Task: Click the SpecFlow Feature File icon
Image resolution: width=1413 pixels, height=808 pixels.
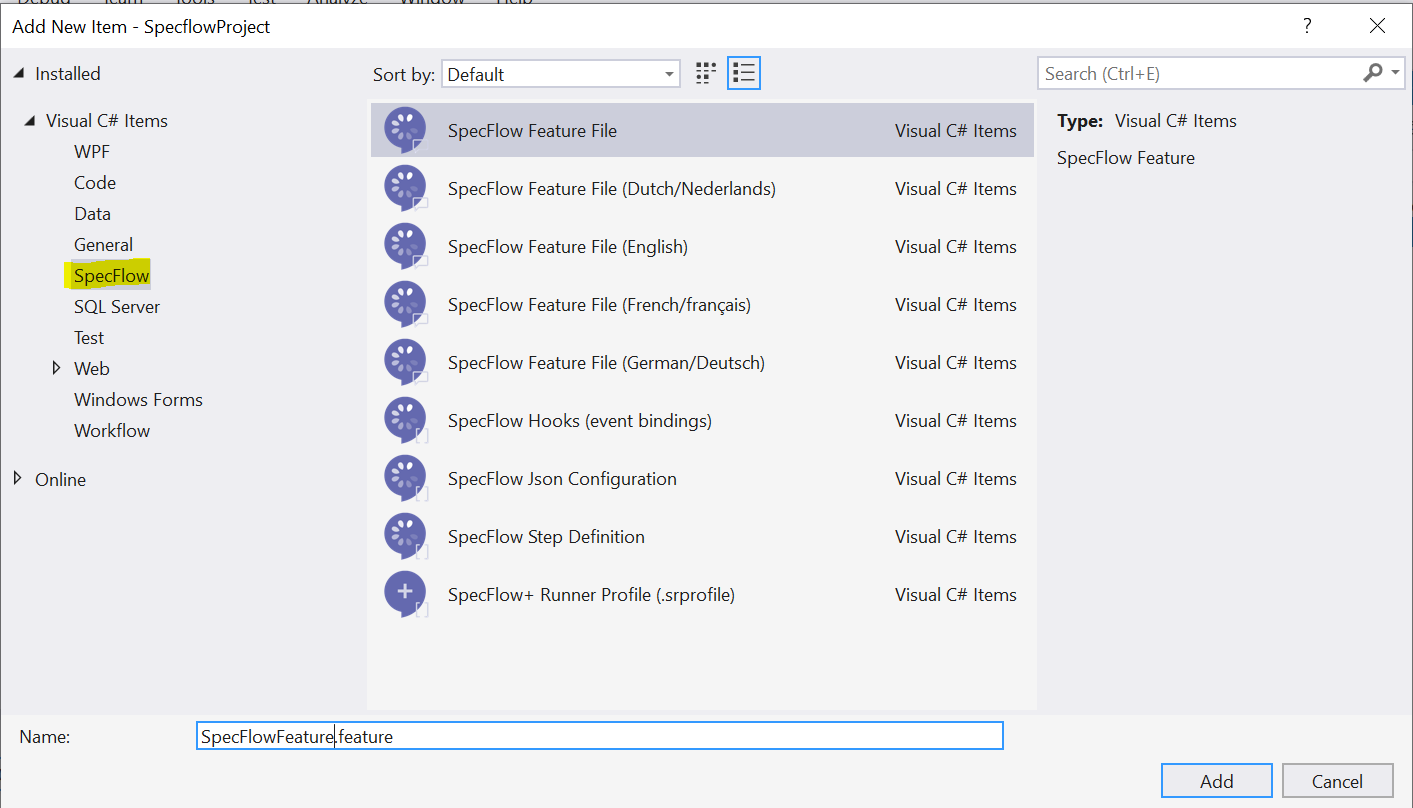Action: click(x=405, y=130)
